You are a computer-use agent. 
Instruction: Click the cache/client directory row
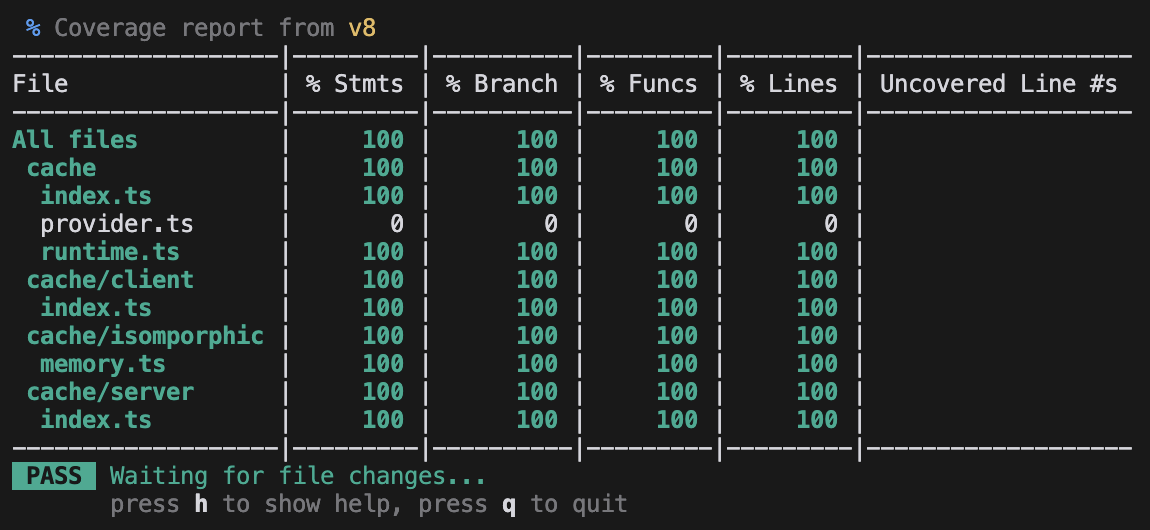click(110, 280)
